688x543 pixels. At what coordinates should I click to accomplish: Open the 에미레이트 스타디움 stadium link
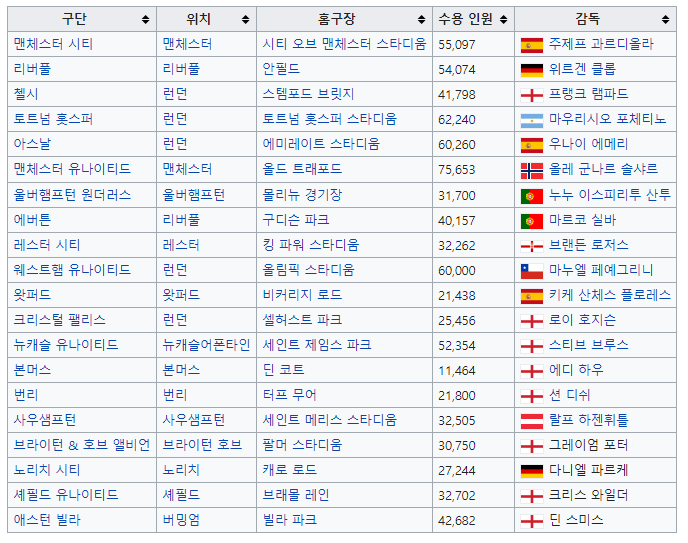321,144
